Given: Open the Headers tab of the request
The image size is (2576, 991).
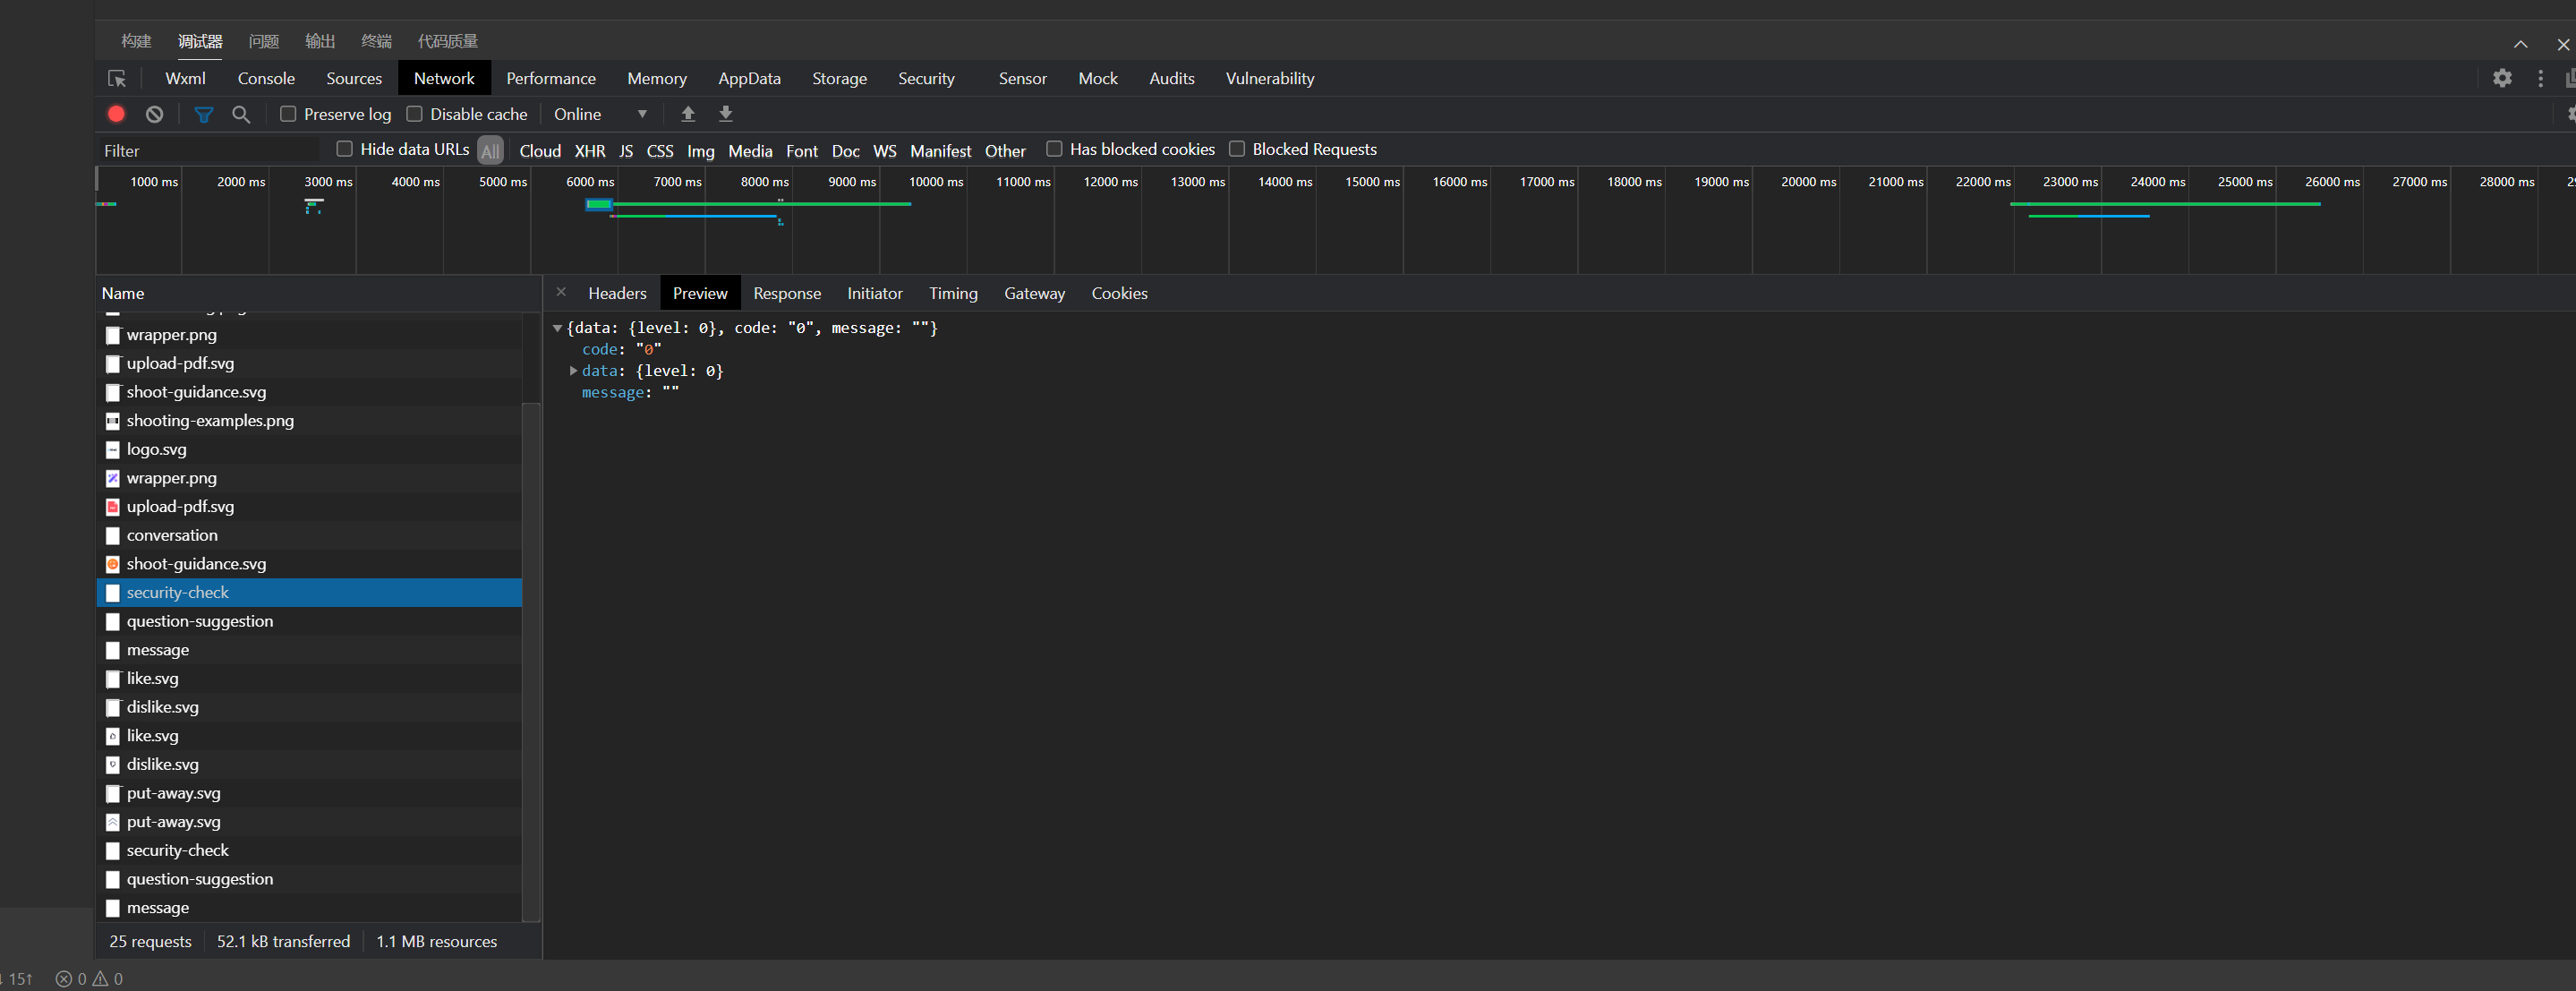Looking at the screenshot, I should [x=617, y=293].
